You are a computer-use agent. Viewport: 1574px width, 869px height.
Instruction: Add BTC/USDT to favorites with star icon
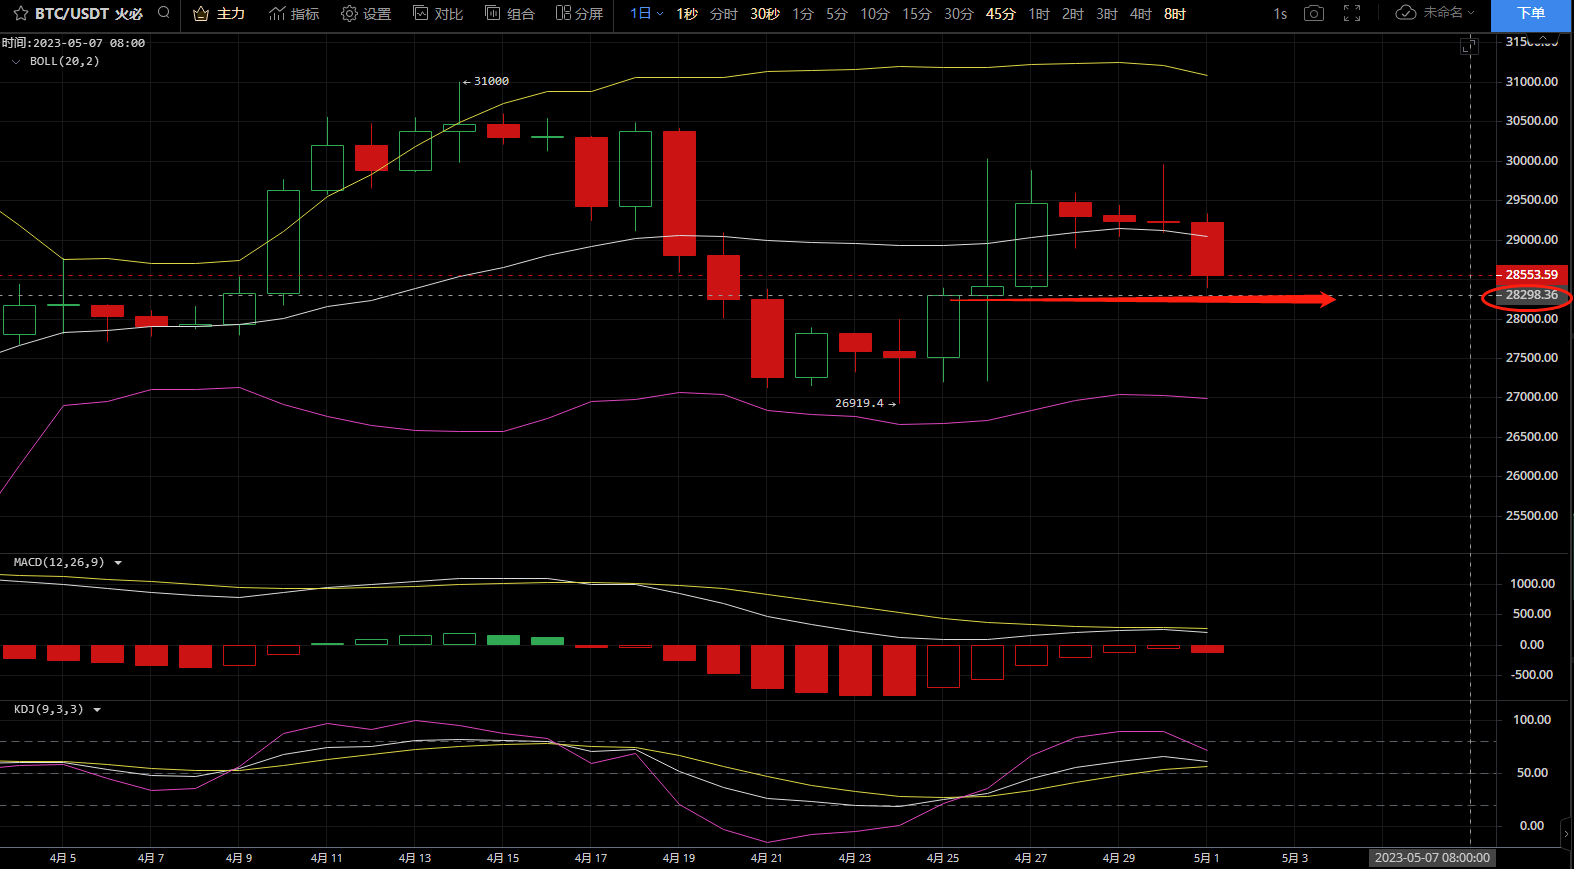coord(20,14)
